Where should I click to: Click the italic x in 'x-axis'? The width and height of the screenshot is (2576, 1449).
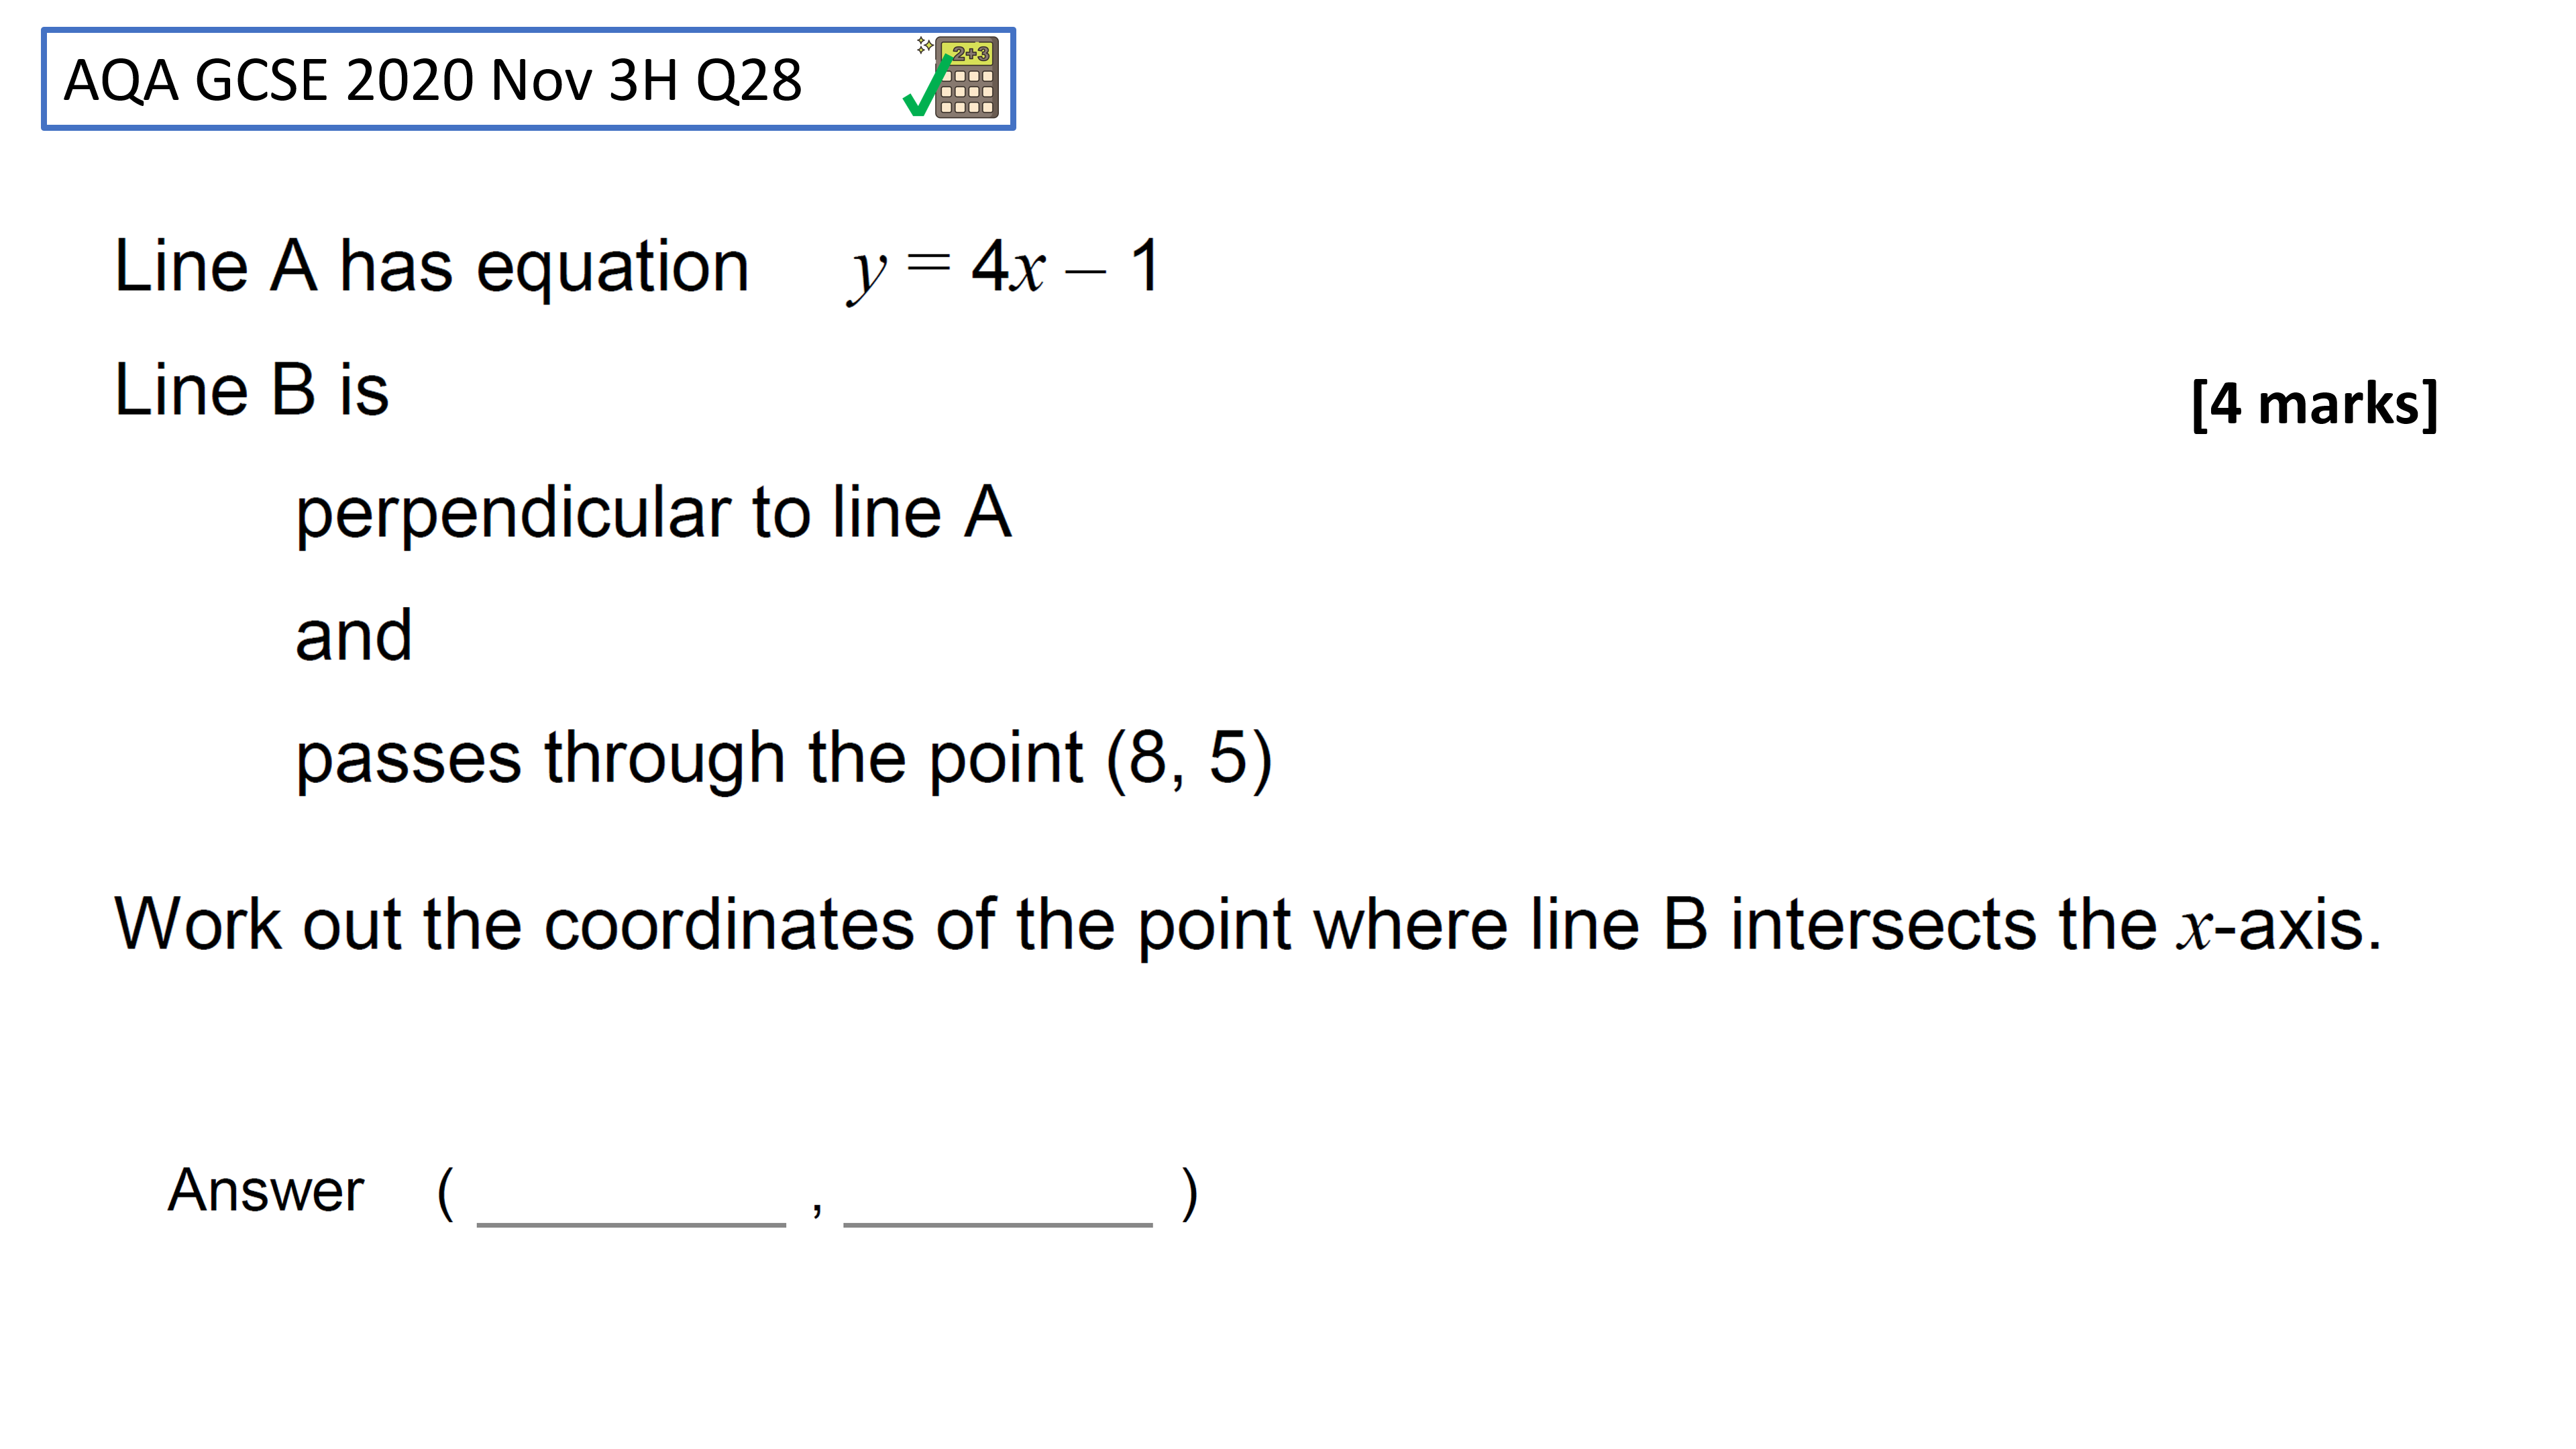[2196, 929]
